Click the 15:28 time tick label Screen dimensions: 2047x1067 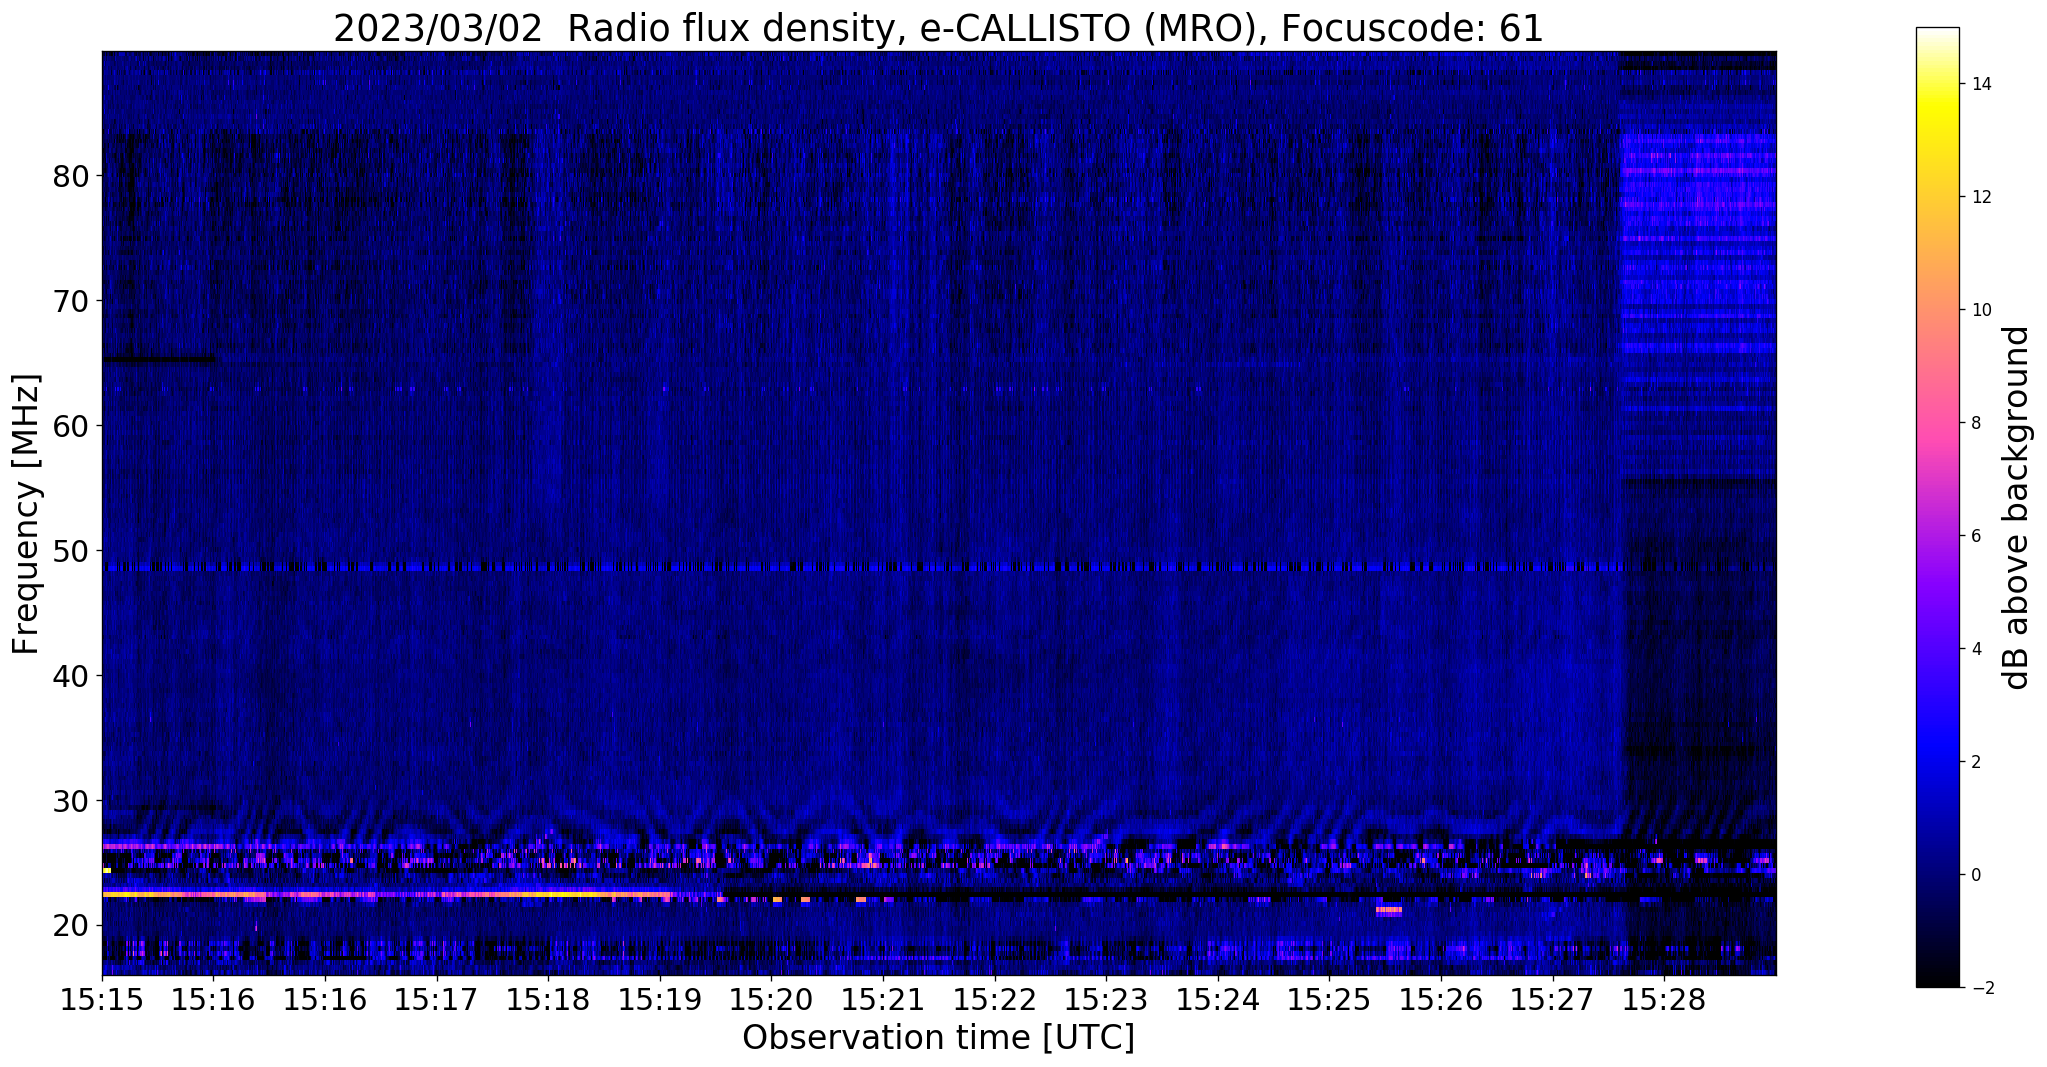[x=1663, y=1000]
